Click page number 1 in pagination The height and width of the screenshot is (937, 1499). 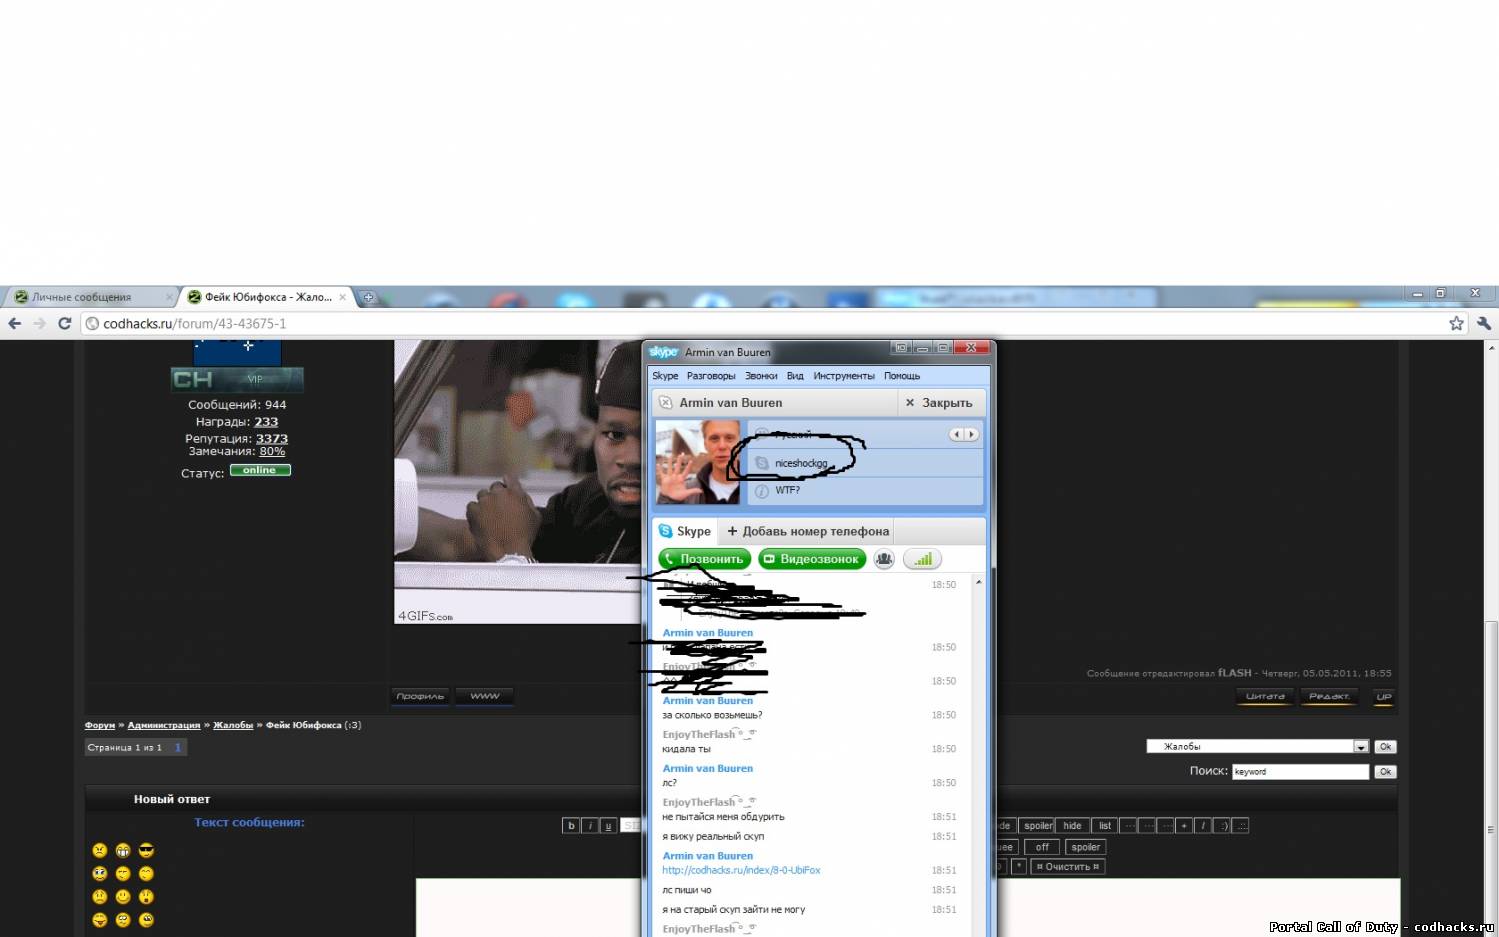point(178,747)
